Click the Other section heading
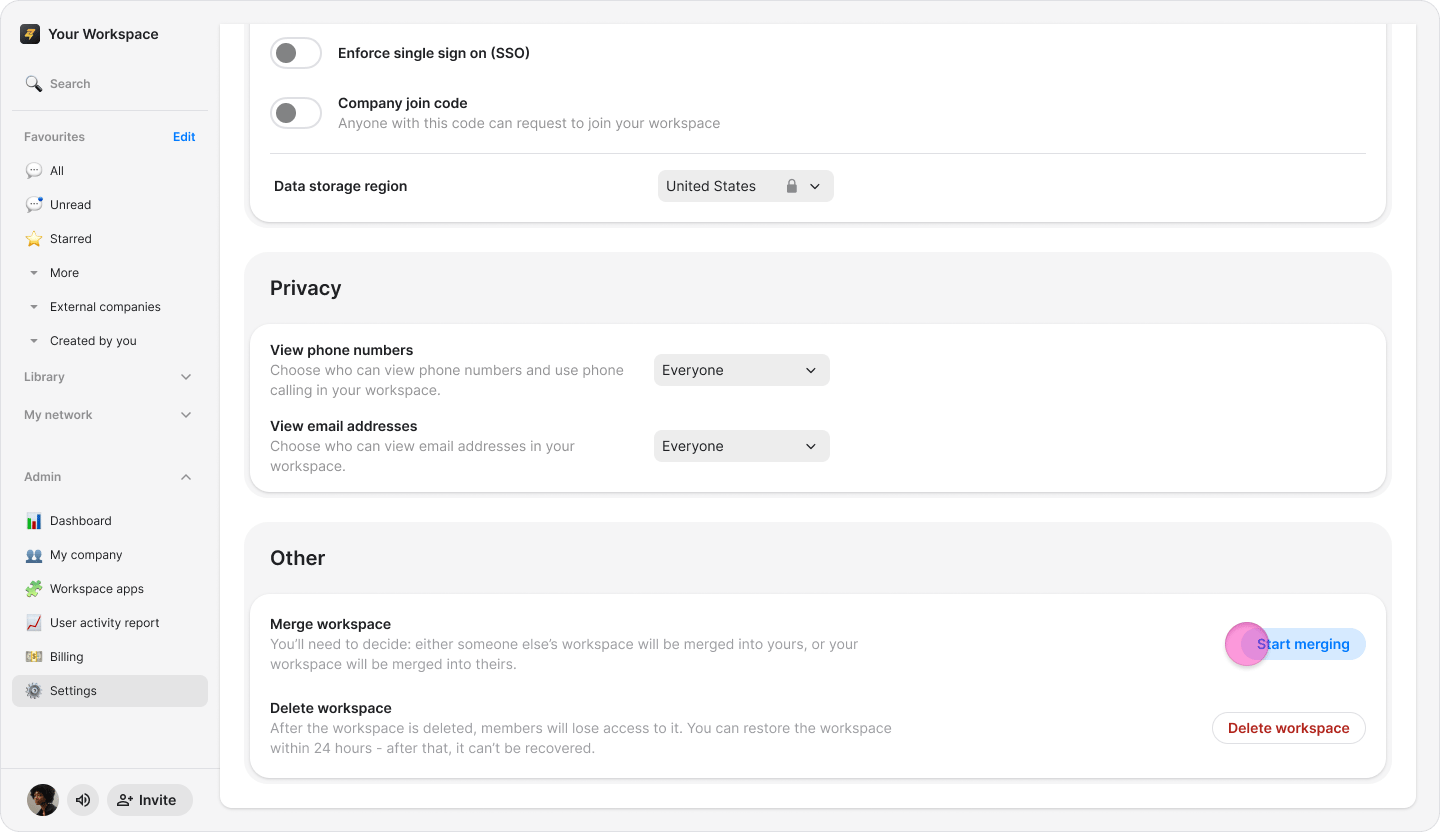The height and width of the screenshot is (832, 1440). [x=298, y=558]
